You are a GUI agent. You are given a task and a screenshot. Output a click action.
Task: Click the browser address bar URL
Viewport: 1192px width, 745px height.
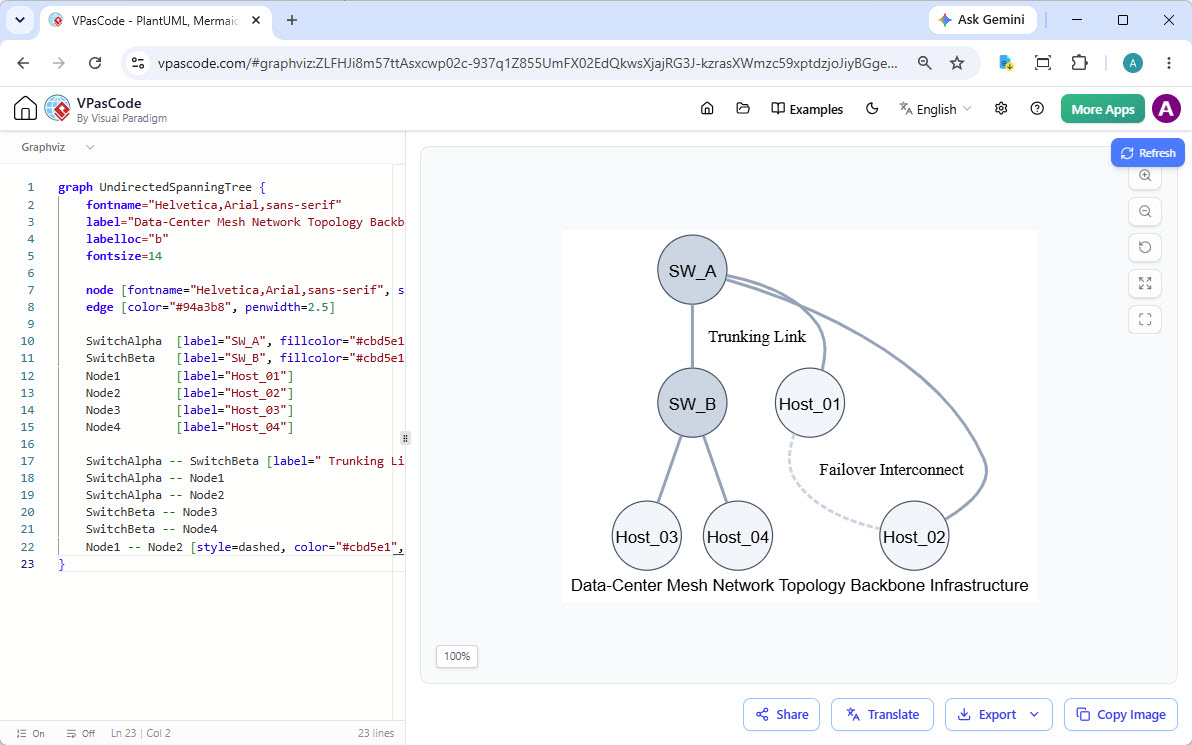click(x=527, y=63)
